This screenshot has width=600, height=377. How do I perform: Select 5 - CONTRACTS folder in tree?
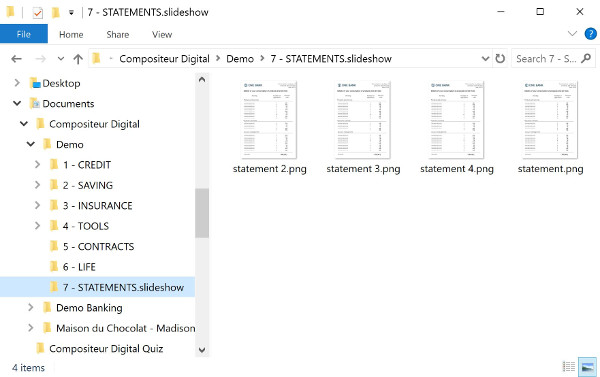point(98,246)
